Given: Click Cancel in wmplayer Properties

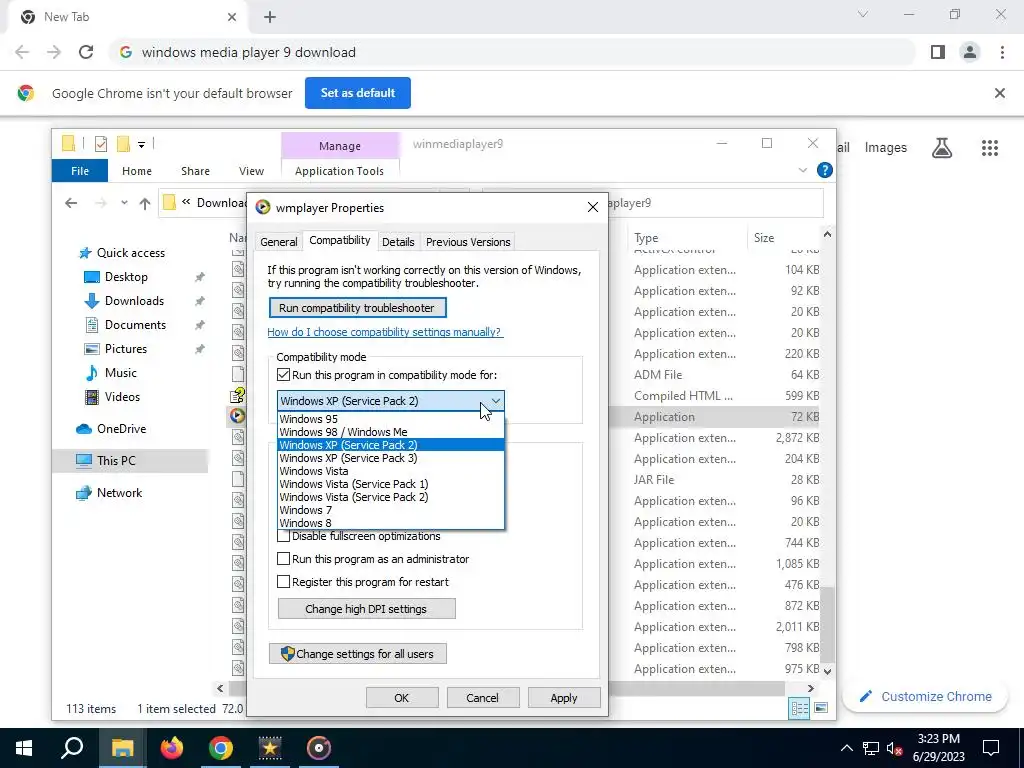Looking at the screenshot, I should click(483, 697).
